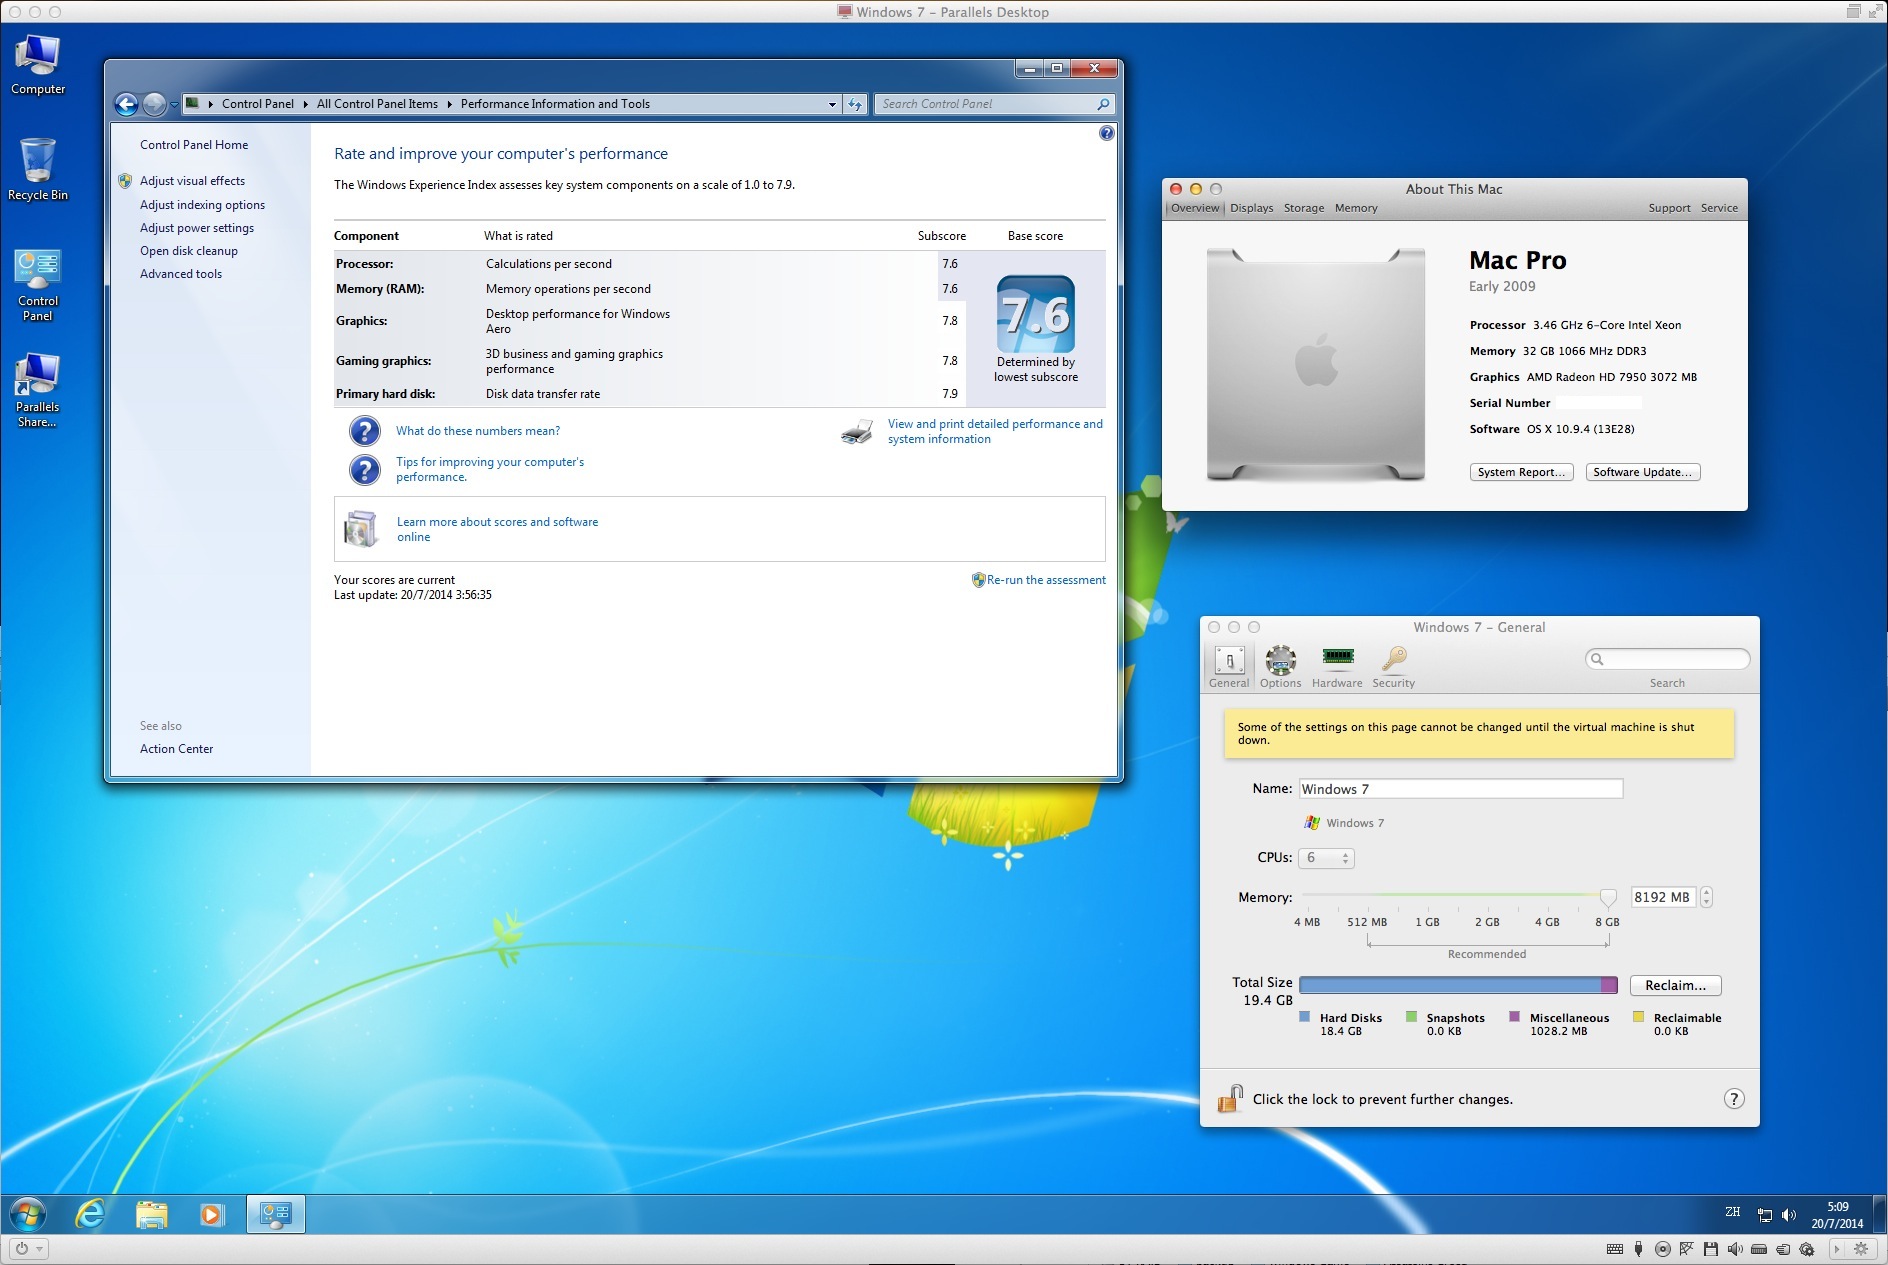Click 'Learn more about scores and software online'

click(497, 529)
